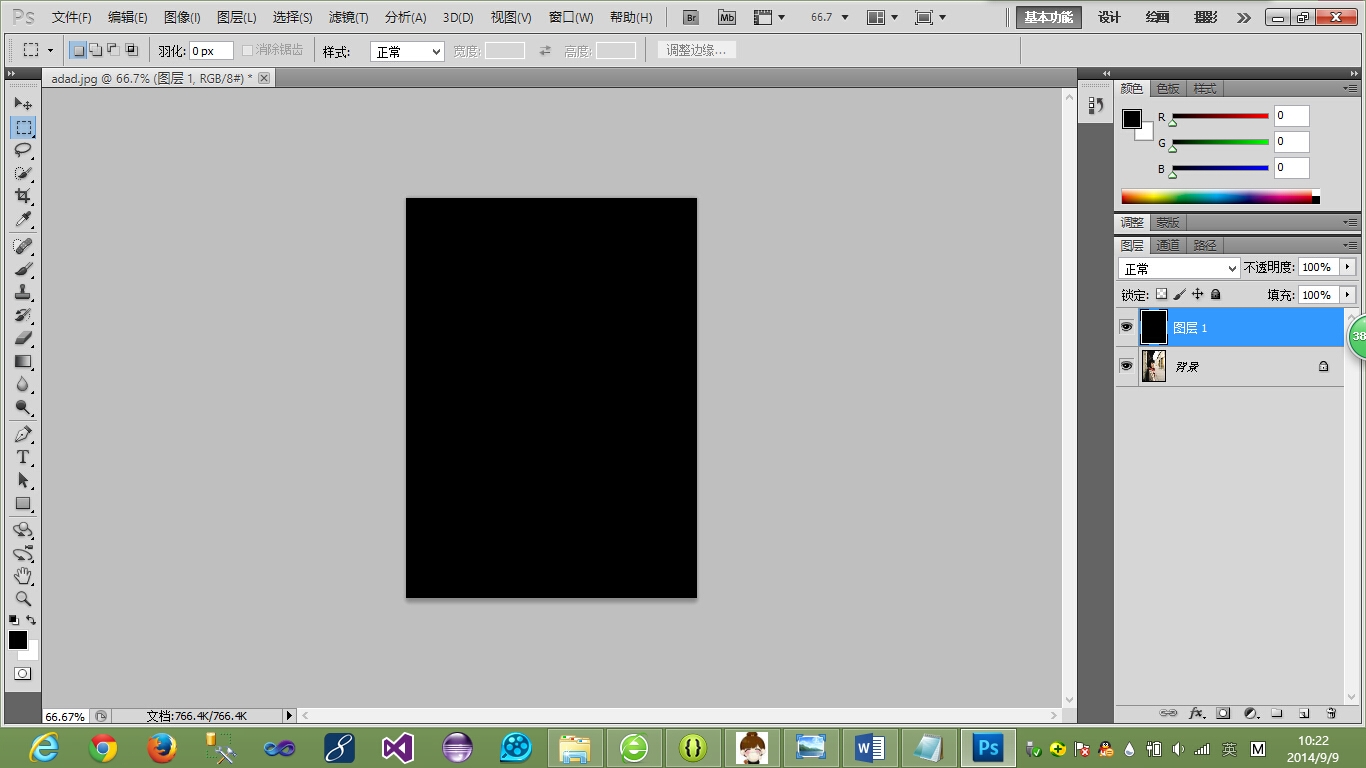Select the Path Selection tool
Image resolution: width=1366 pixels, height=768 pixels.
point(23,480)
